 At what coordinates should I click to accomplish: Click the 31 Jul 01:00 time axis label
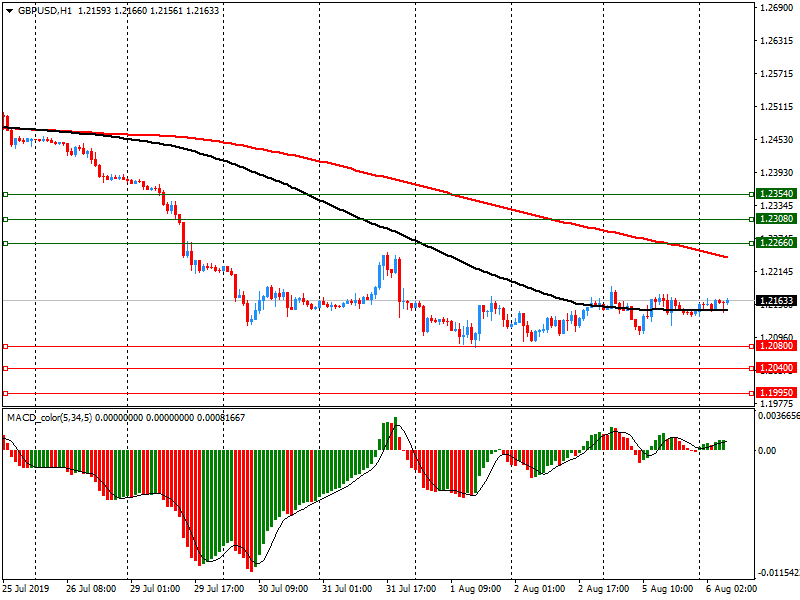(x=347, y=589)
